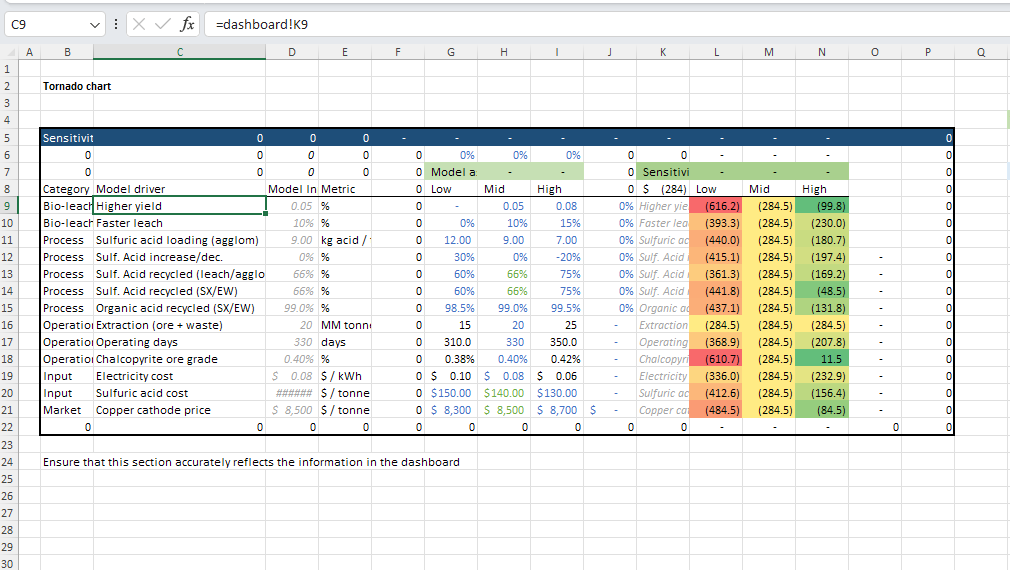
Task: Click the 'Category' header cell
Action: click(67, 189)
